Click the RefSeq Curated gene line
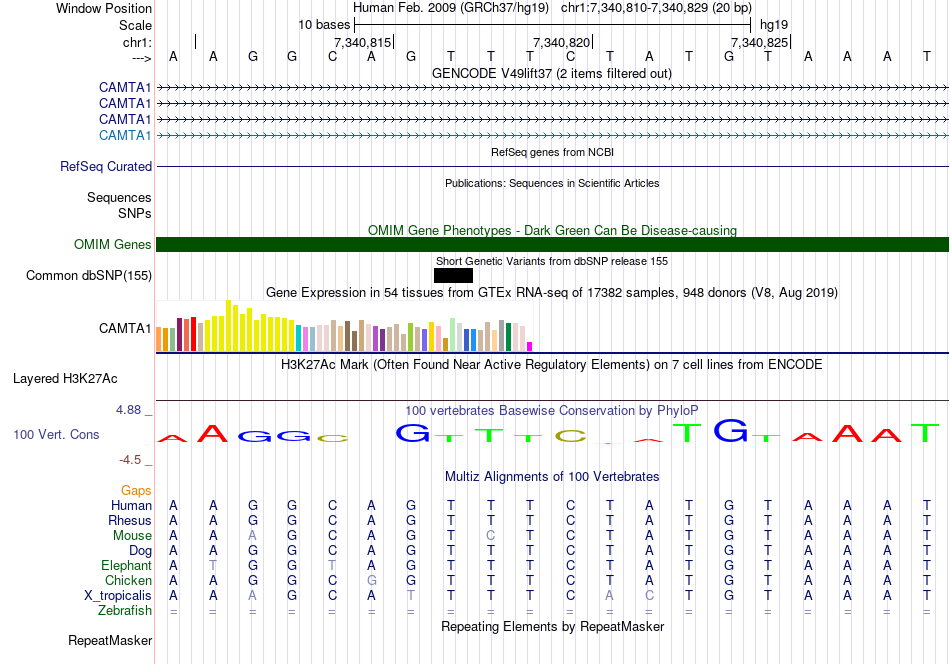This screenshot has width=950, height=664. [552, 167]
